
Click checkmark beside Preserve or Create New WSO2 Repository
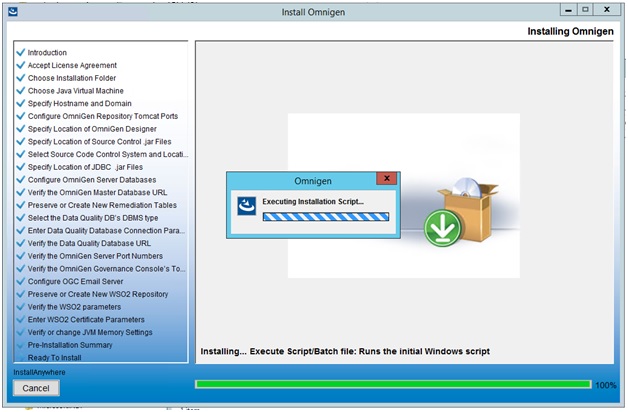(21, 294)
